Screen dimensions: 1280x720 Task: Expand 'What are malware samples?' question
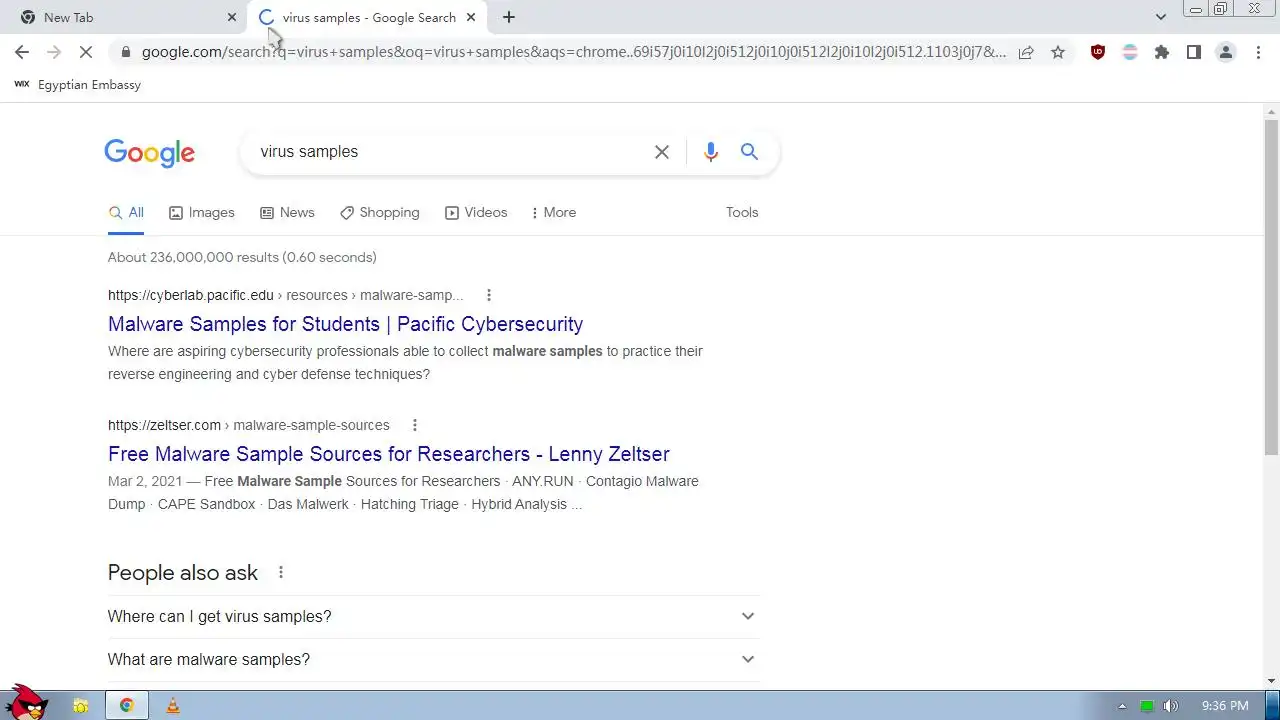coord(432,660)
